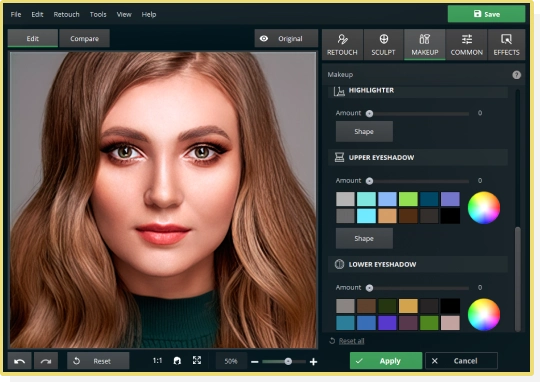Pick dusty pink lower eyeshadow swatch

[x=450, y=323]
